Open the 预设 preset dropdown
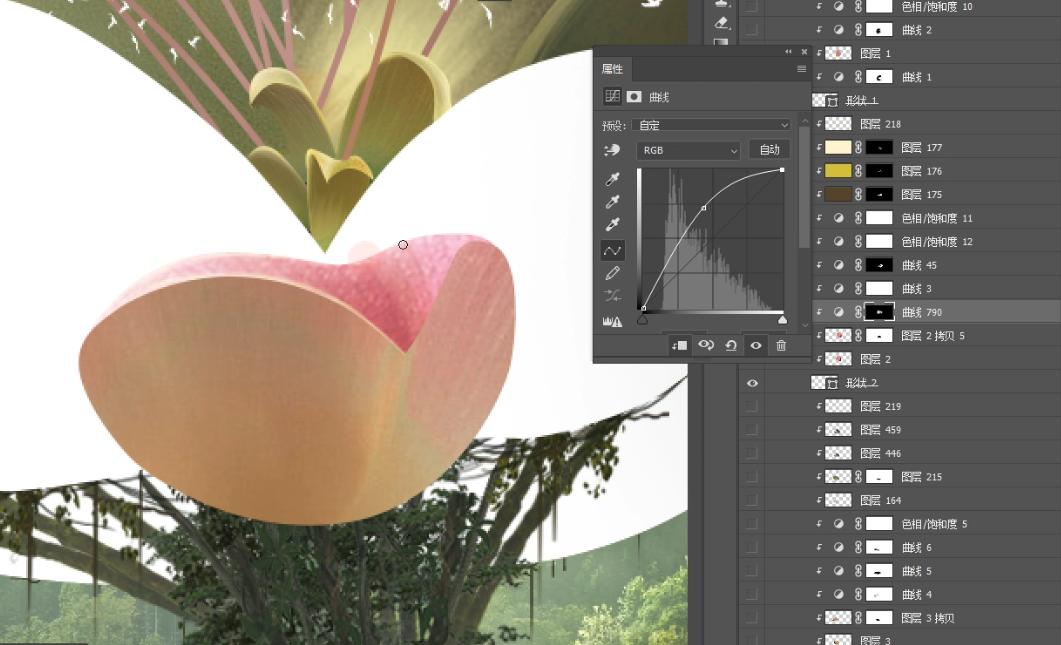This screenshot has width=1061, height=645. (x=712, y=125)
